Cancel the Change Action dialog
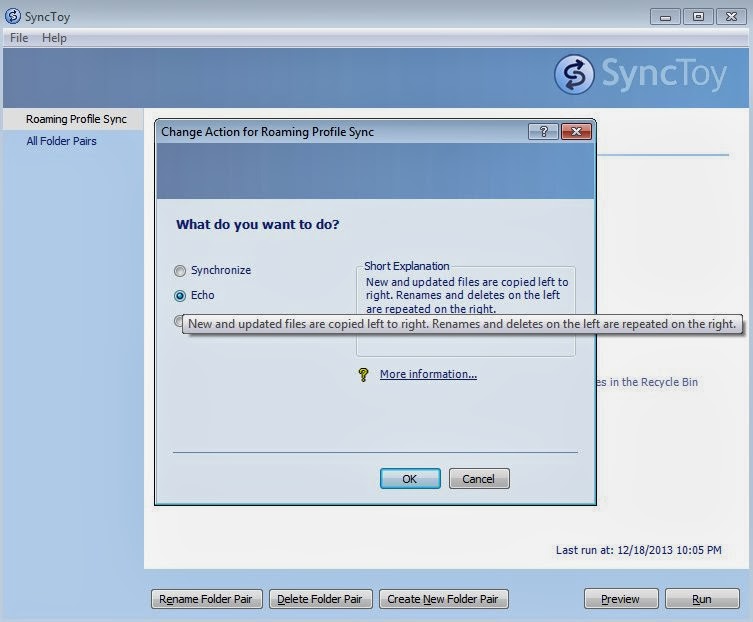 click(479, 478)
